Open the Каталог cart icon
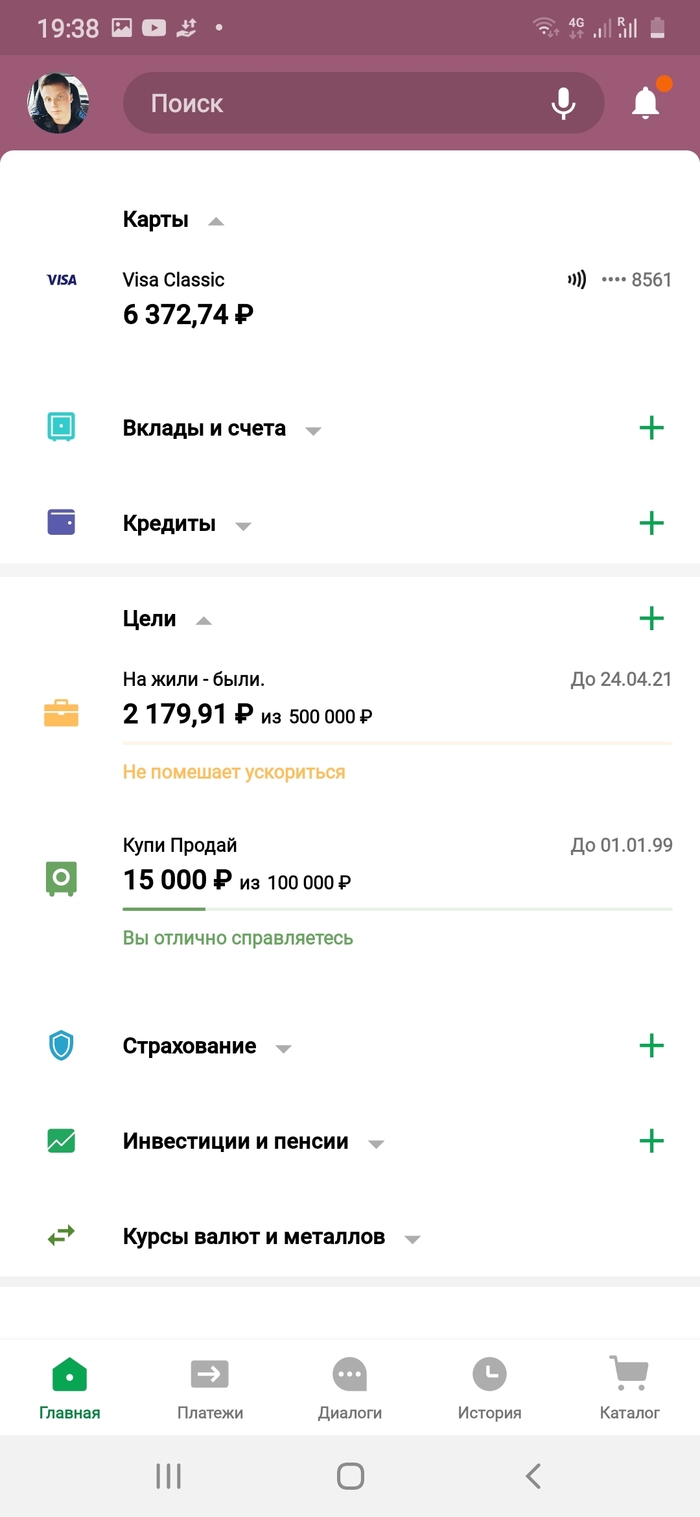This screenshot has width=700, height=1517. (x=630, y=1374)
